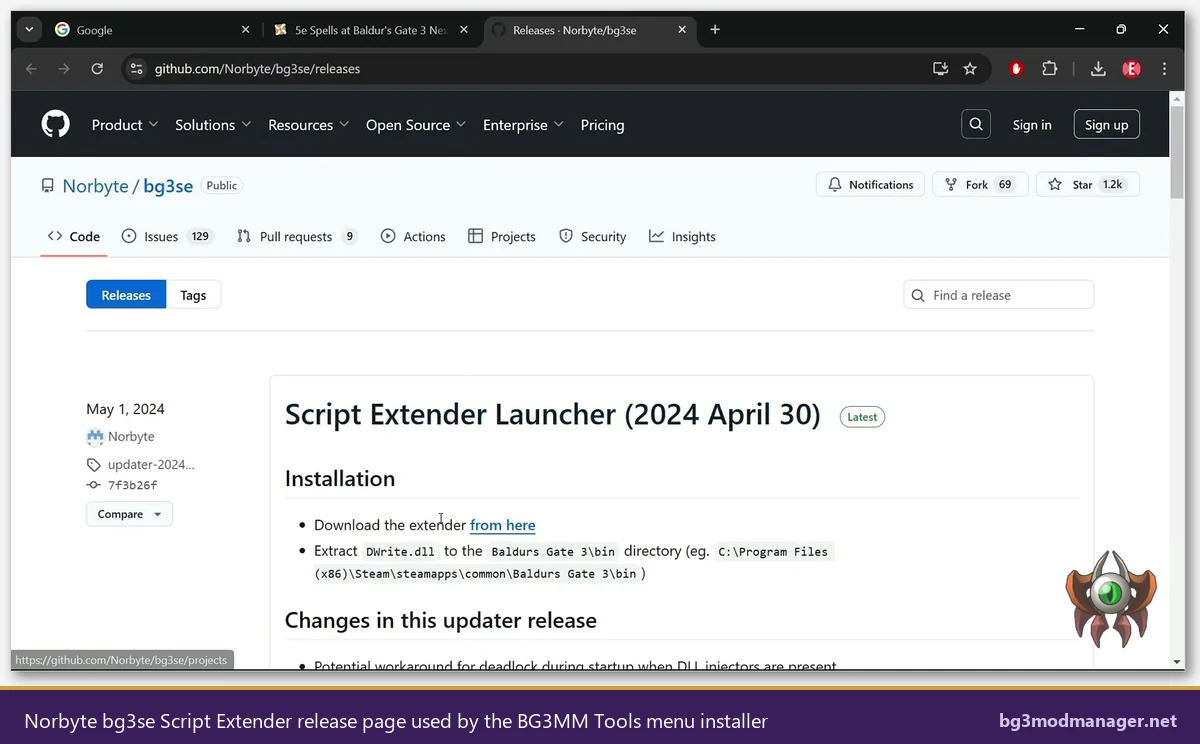
Task: Expand the Compare dropdown
Action: 129,514
